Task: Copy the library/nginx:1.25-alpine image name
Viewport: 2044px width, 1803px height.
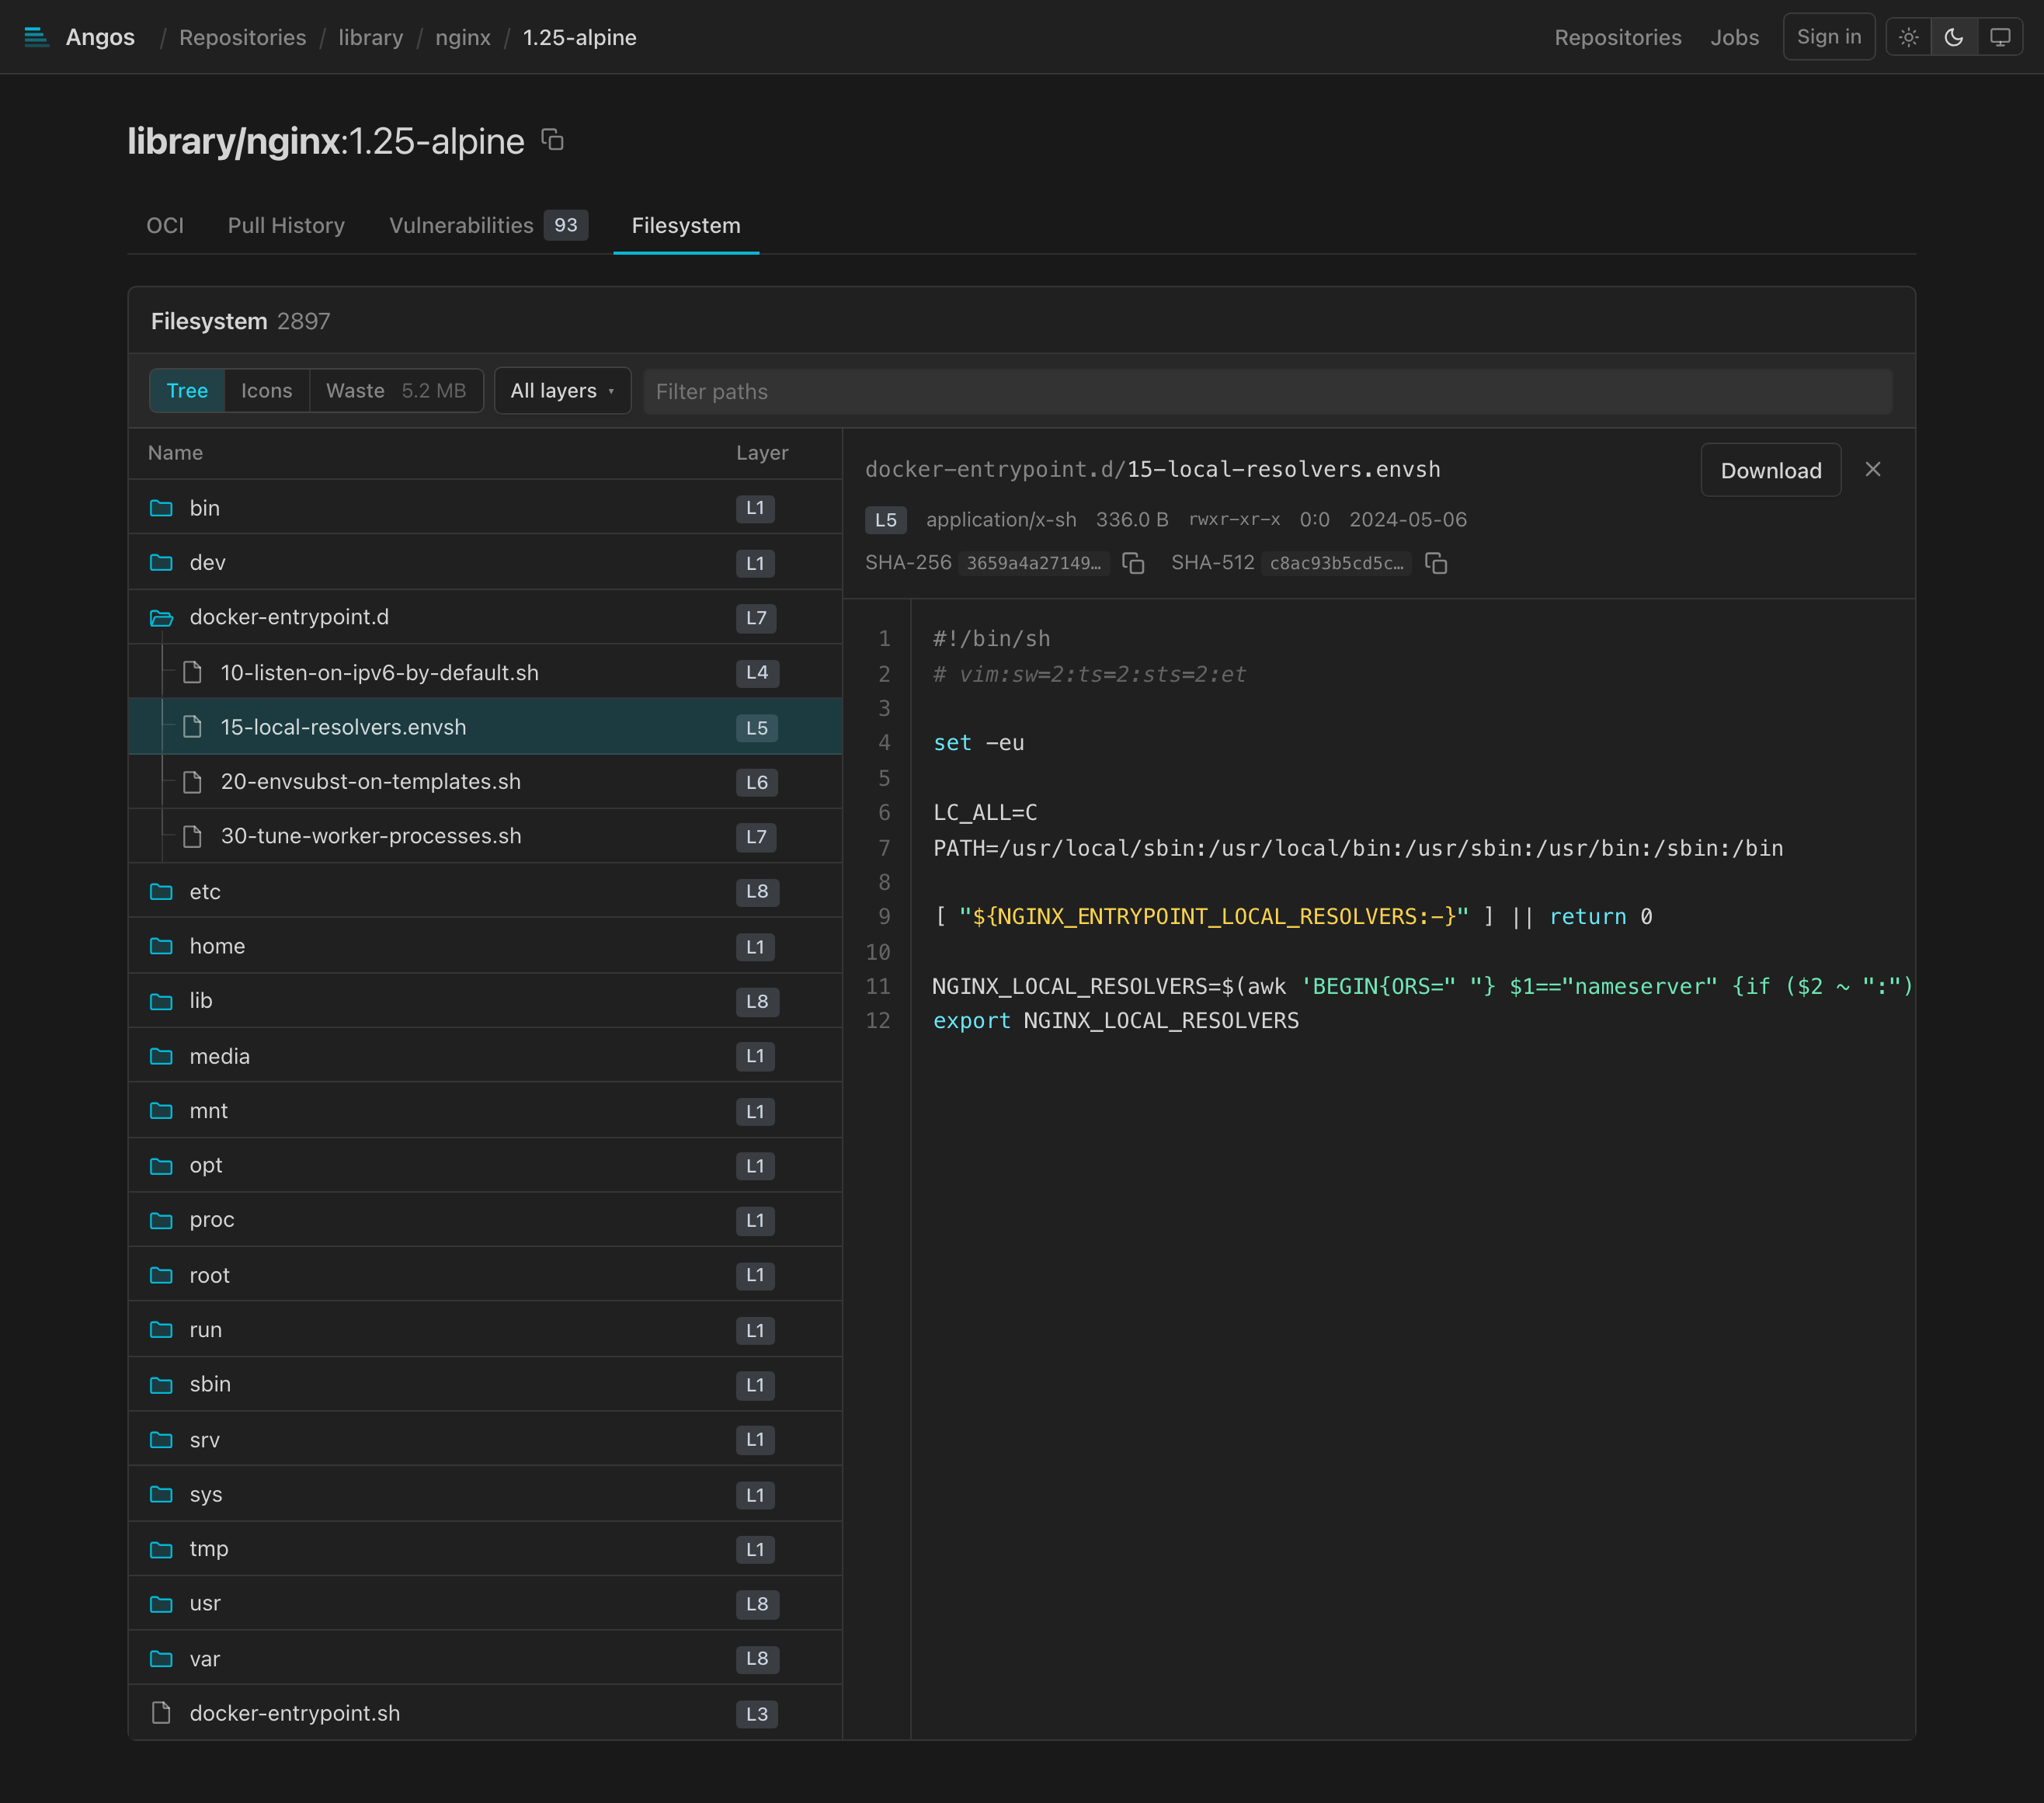Action: tap(552, 140)
